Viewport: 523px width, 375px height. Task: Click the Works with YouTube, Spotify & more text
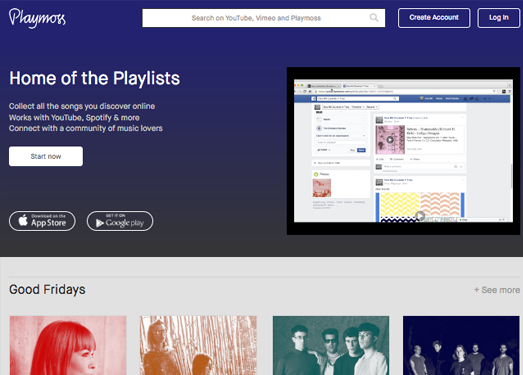click(74, 117)
